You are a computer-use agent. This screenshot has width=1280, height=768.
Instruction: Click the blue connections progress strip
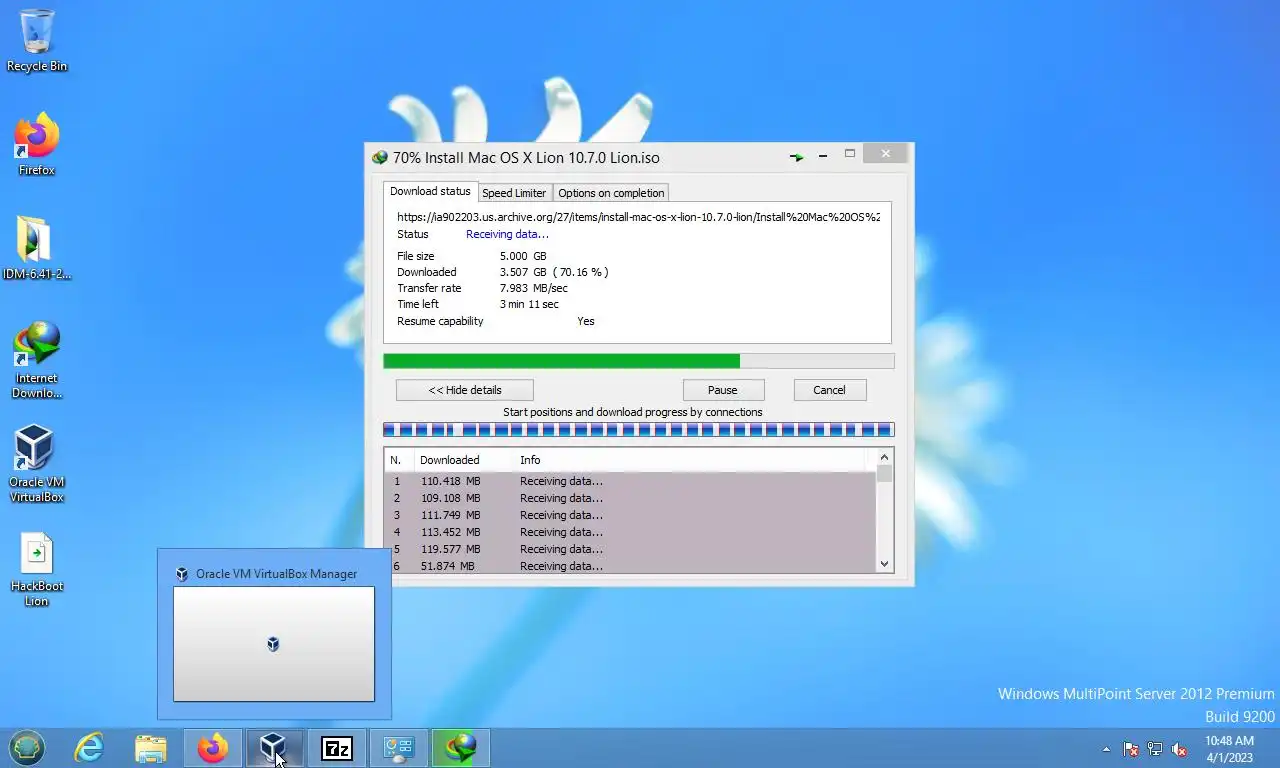[x=639, y=430]
